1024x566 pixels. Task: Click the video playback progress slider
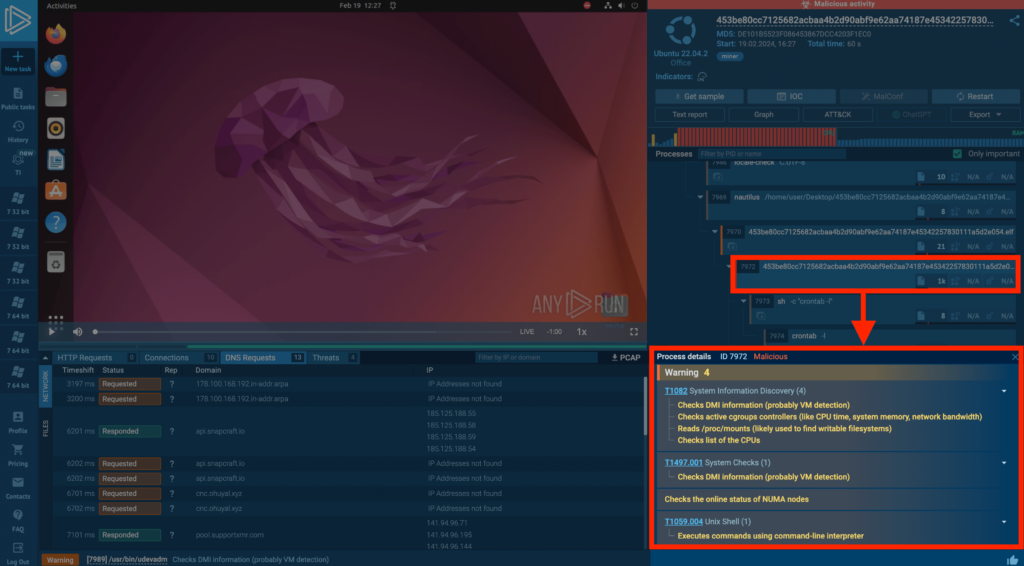pyautogui.click(x=300, y=331)
